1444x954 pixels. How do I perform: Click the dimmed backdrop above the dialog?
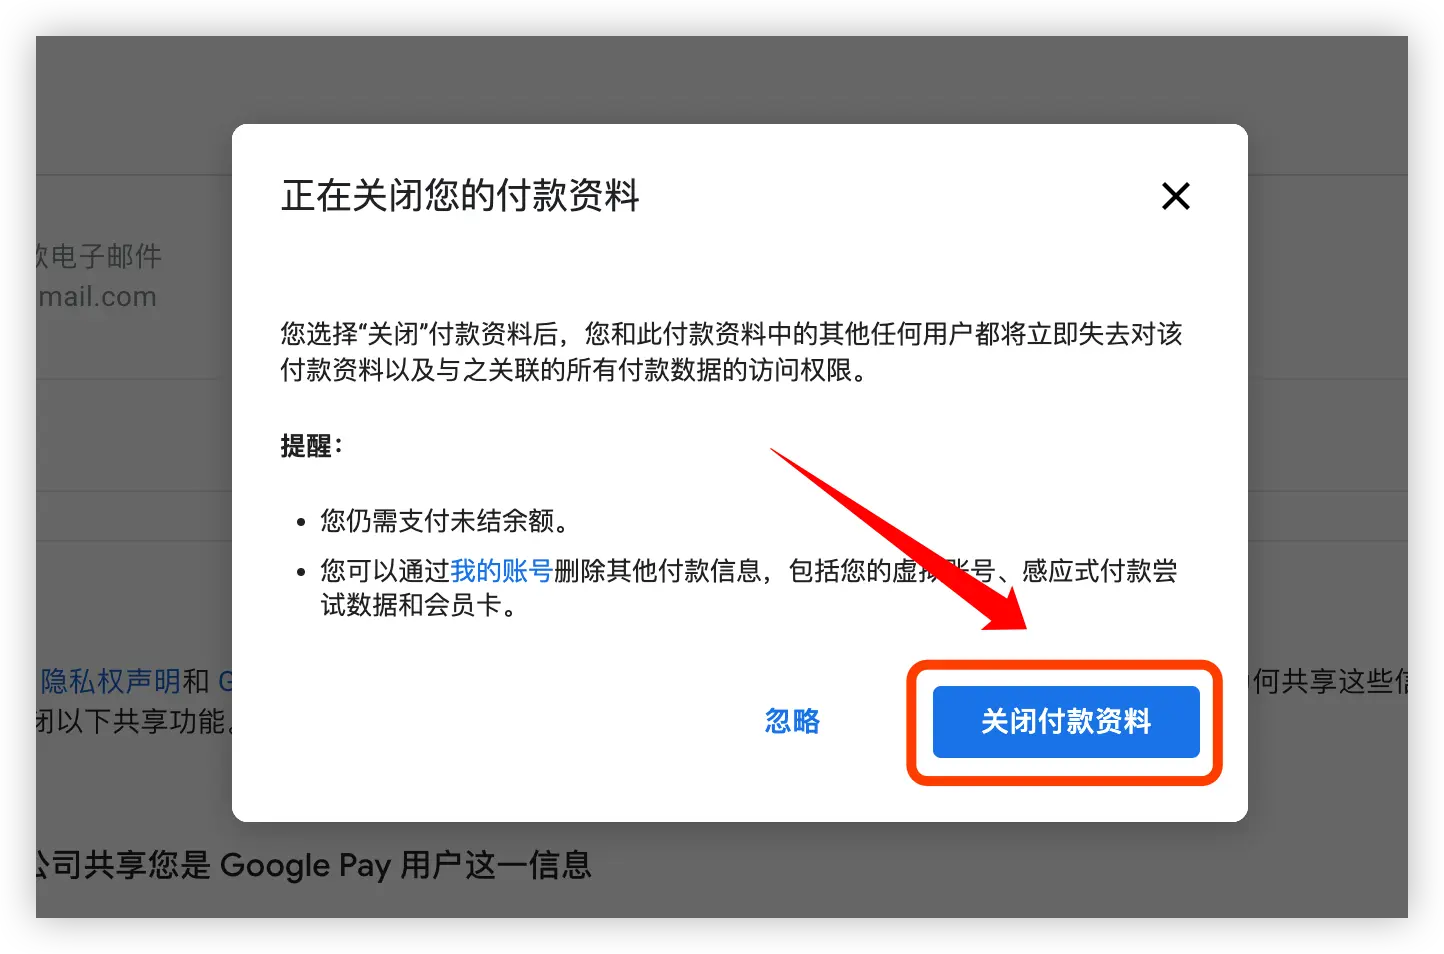722,80
